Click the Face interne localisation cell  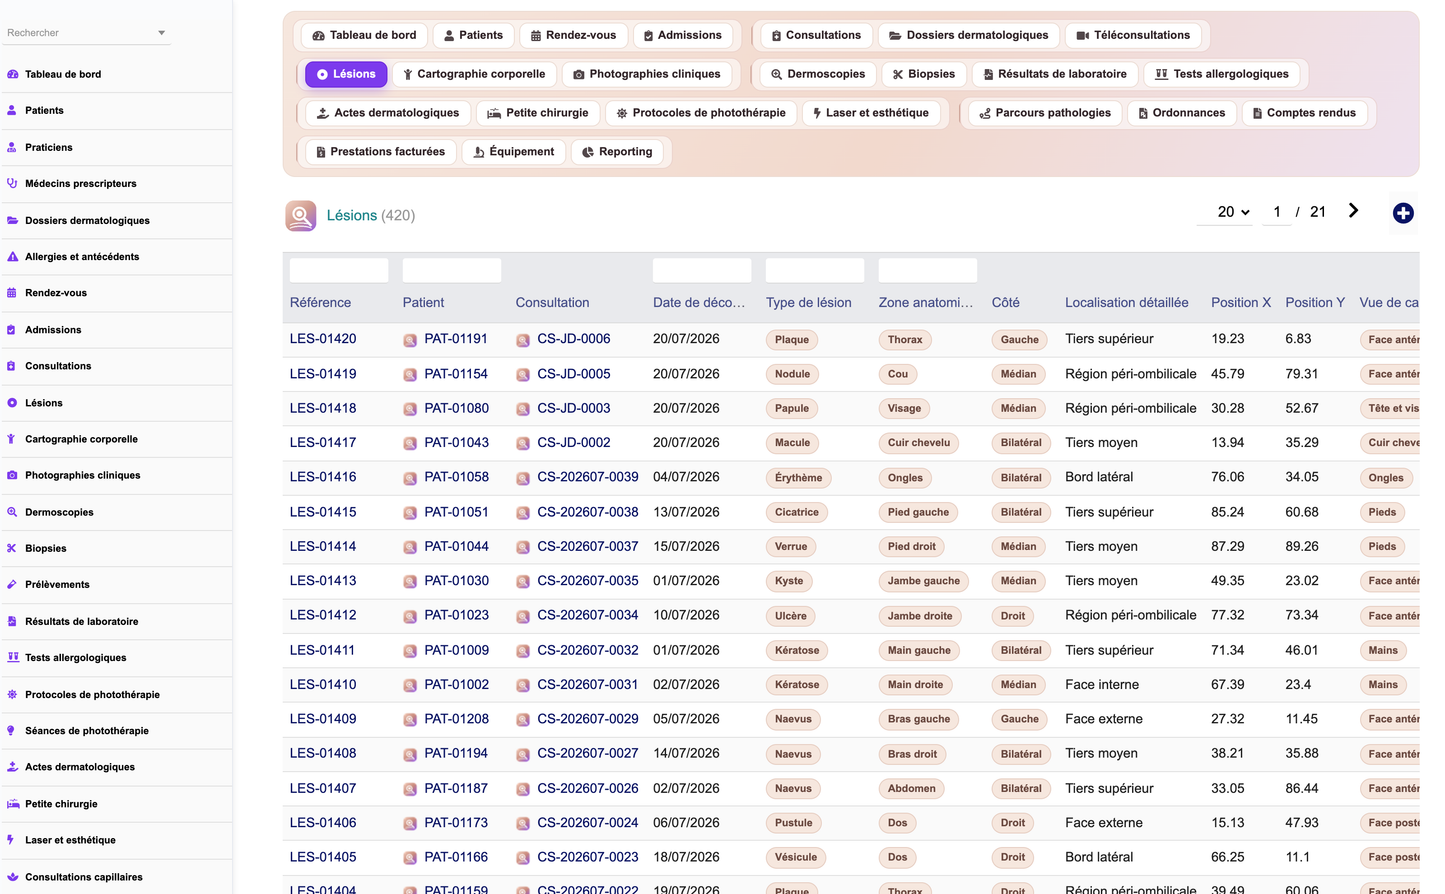pos(1102,685)
